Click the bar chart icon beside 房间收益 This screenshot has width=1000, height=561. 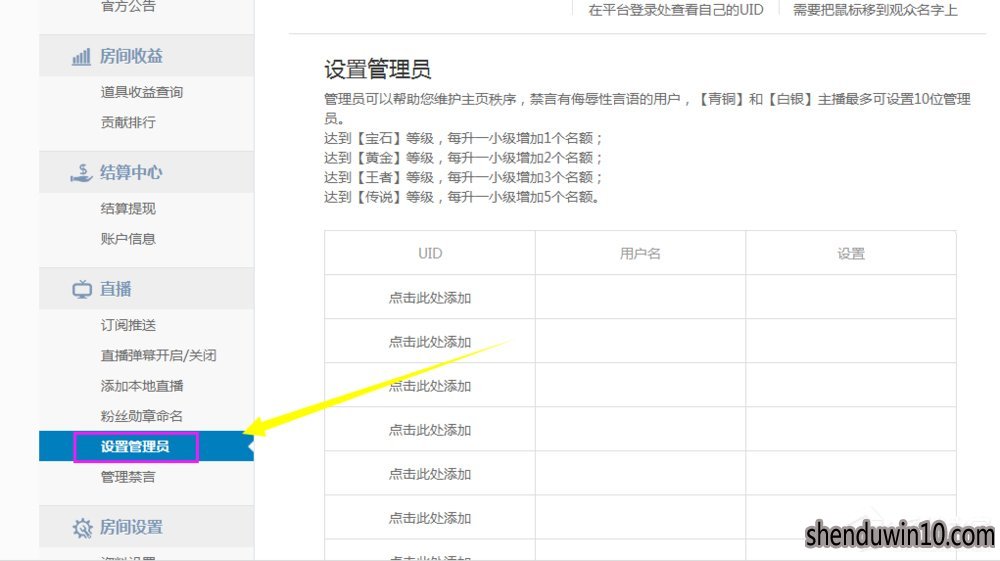81,57
